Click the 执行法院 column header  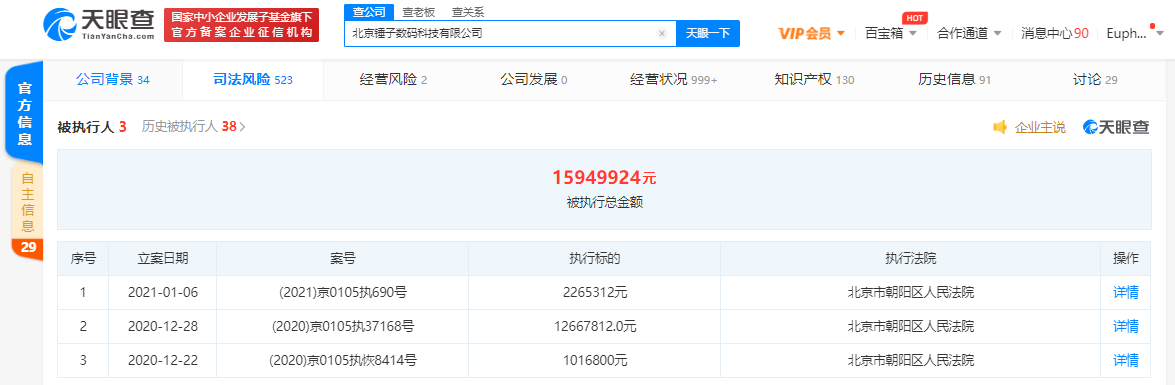coord(910,258)
